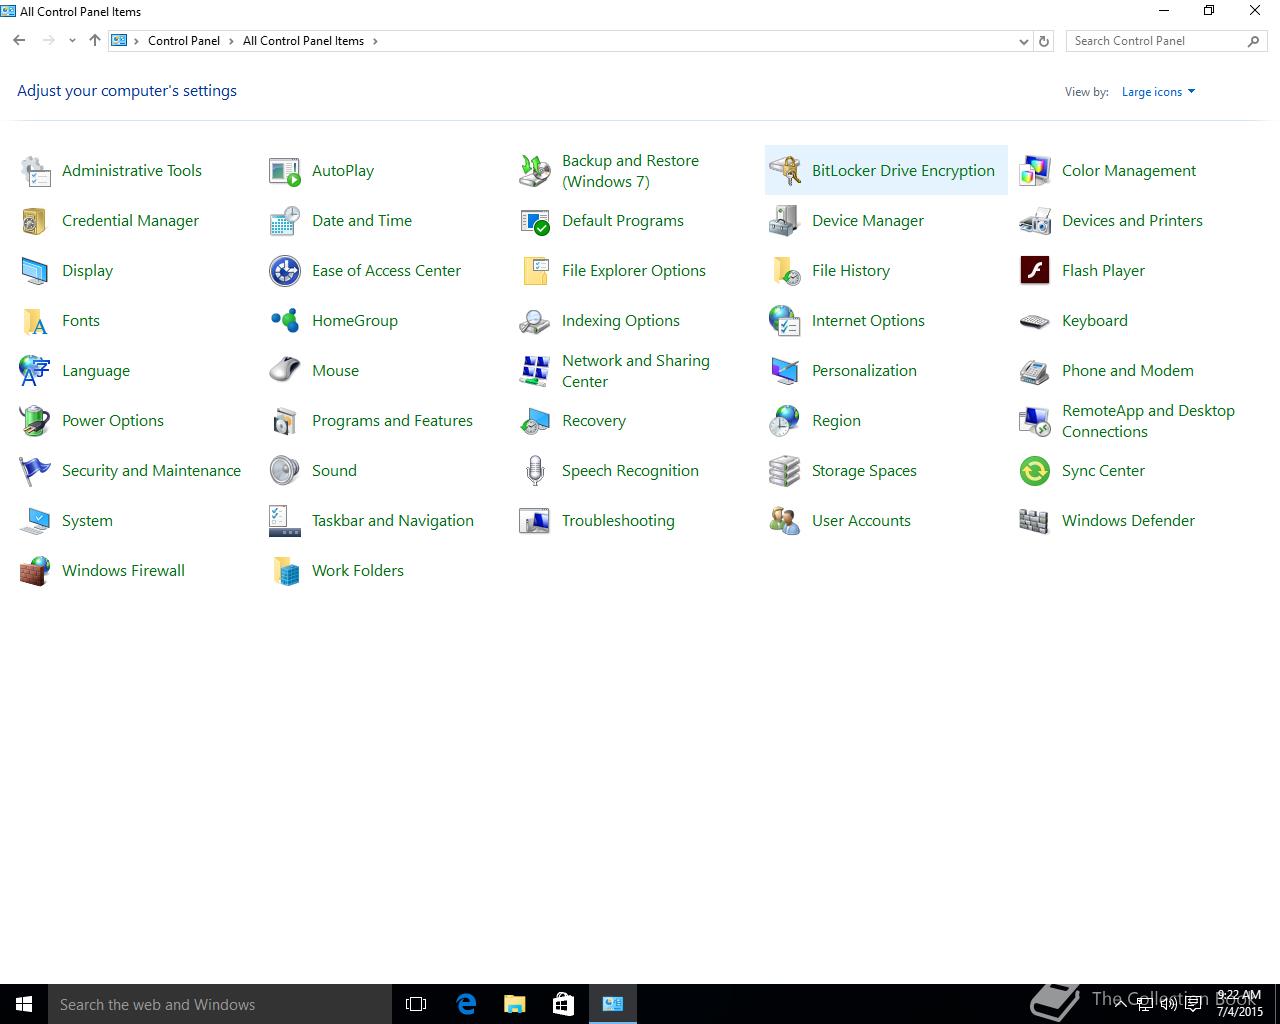Refresh the Control Panel view

(1044, 41)
